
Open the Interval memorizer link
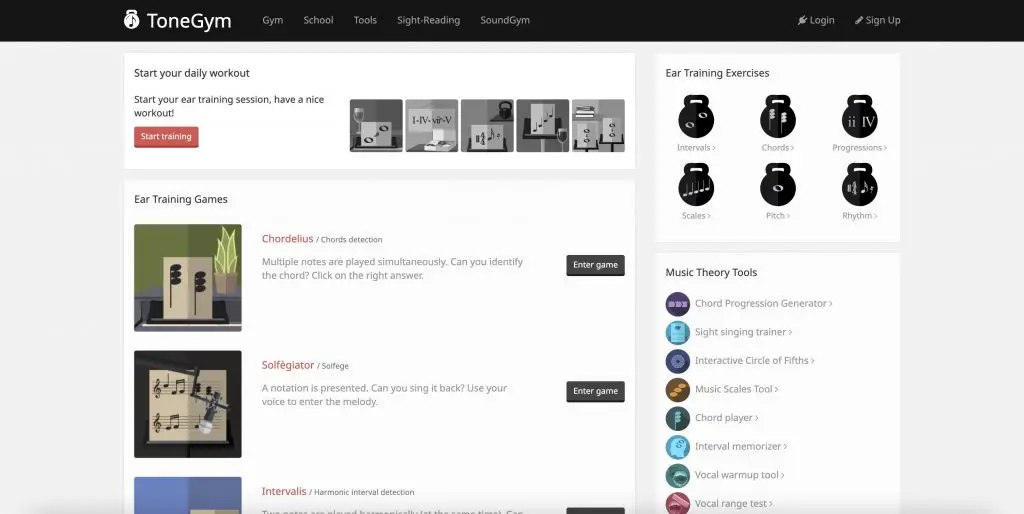[741, 447]
